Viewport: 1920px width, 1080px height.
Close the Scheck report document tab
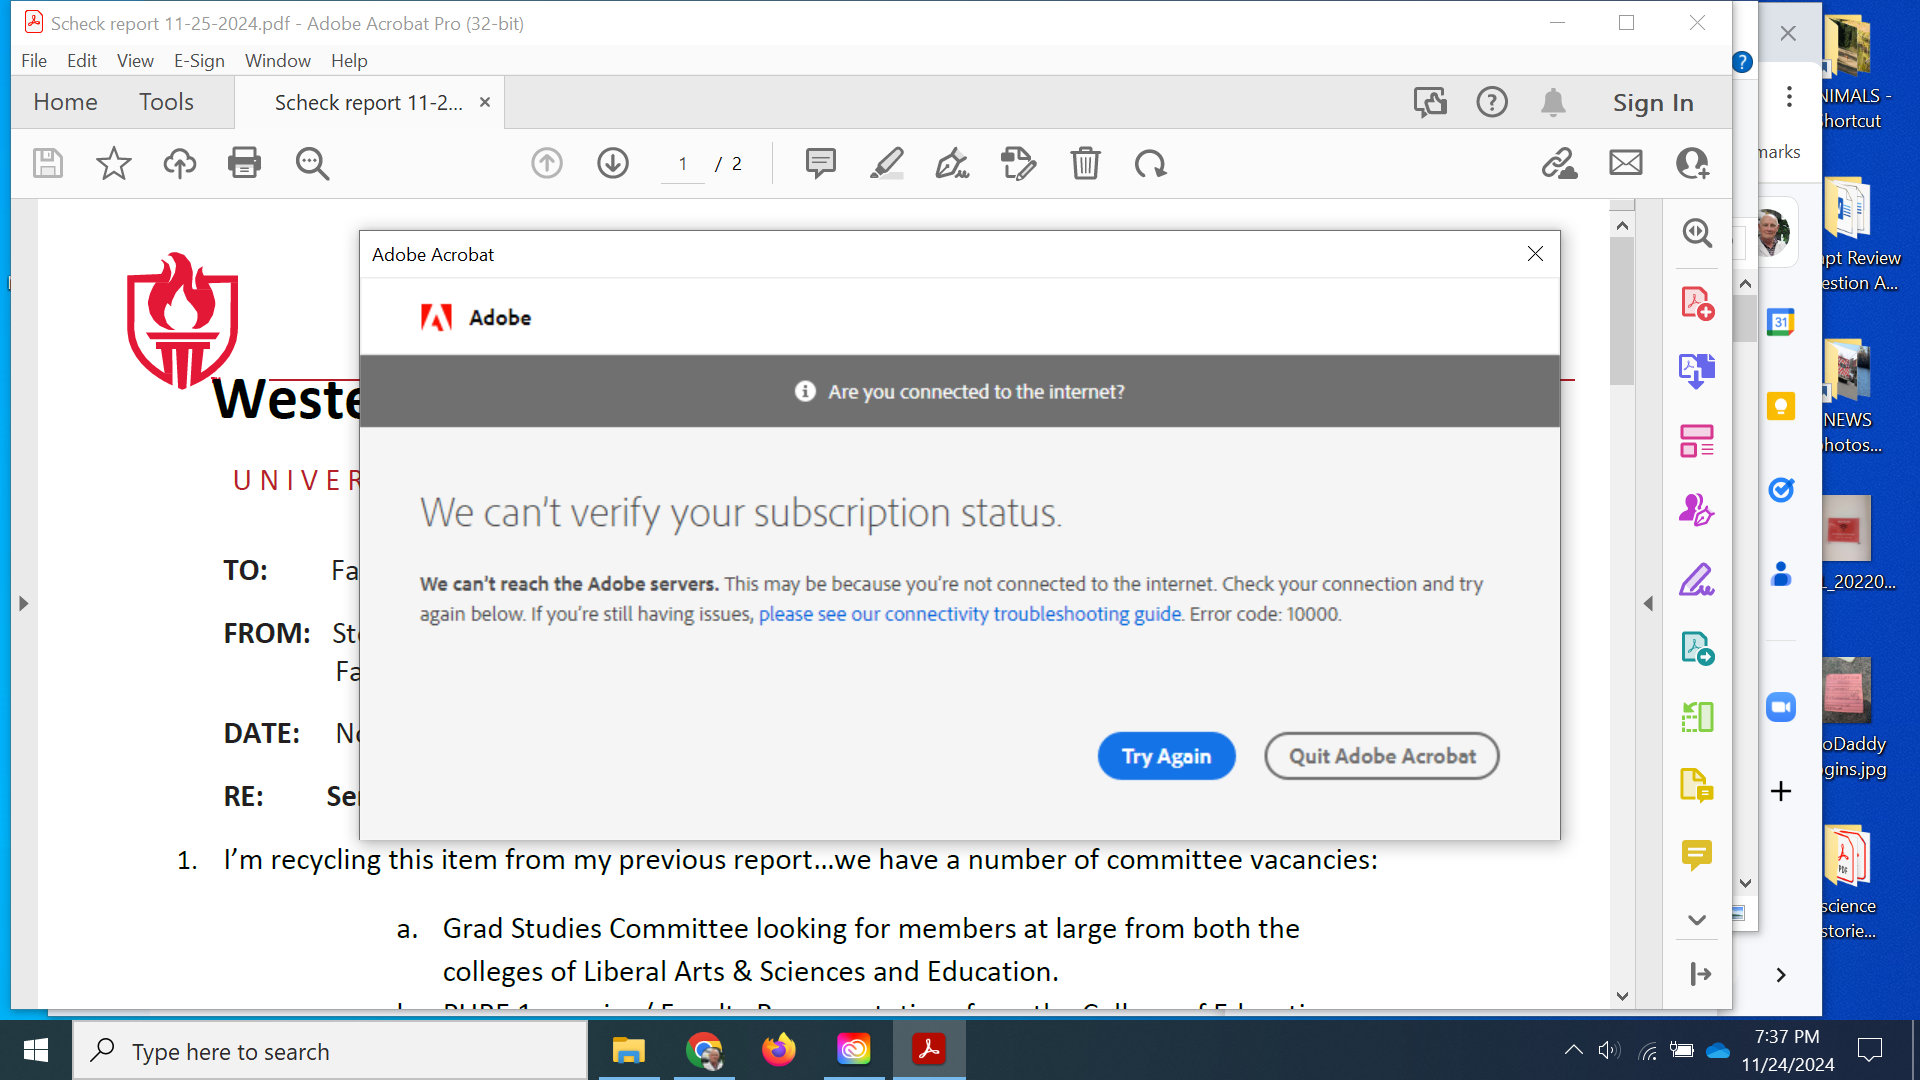tap(485, 102)
